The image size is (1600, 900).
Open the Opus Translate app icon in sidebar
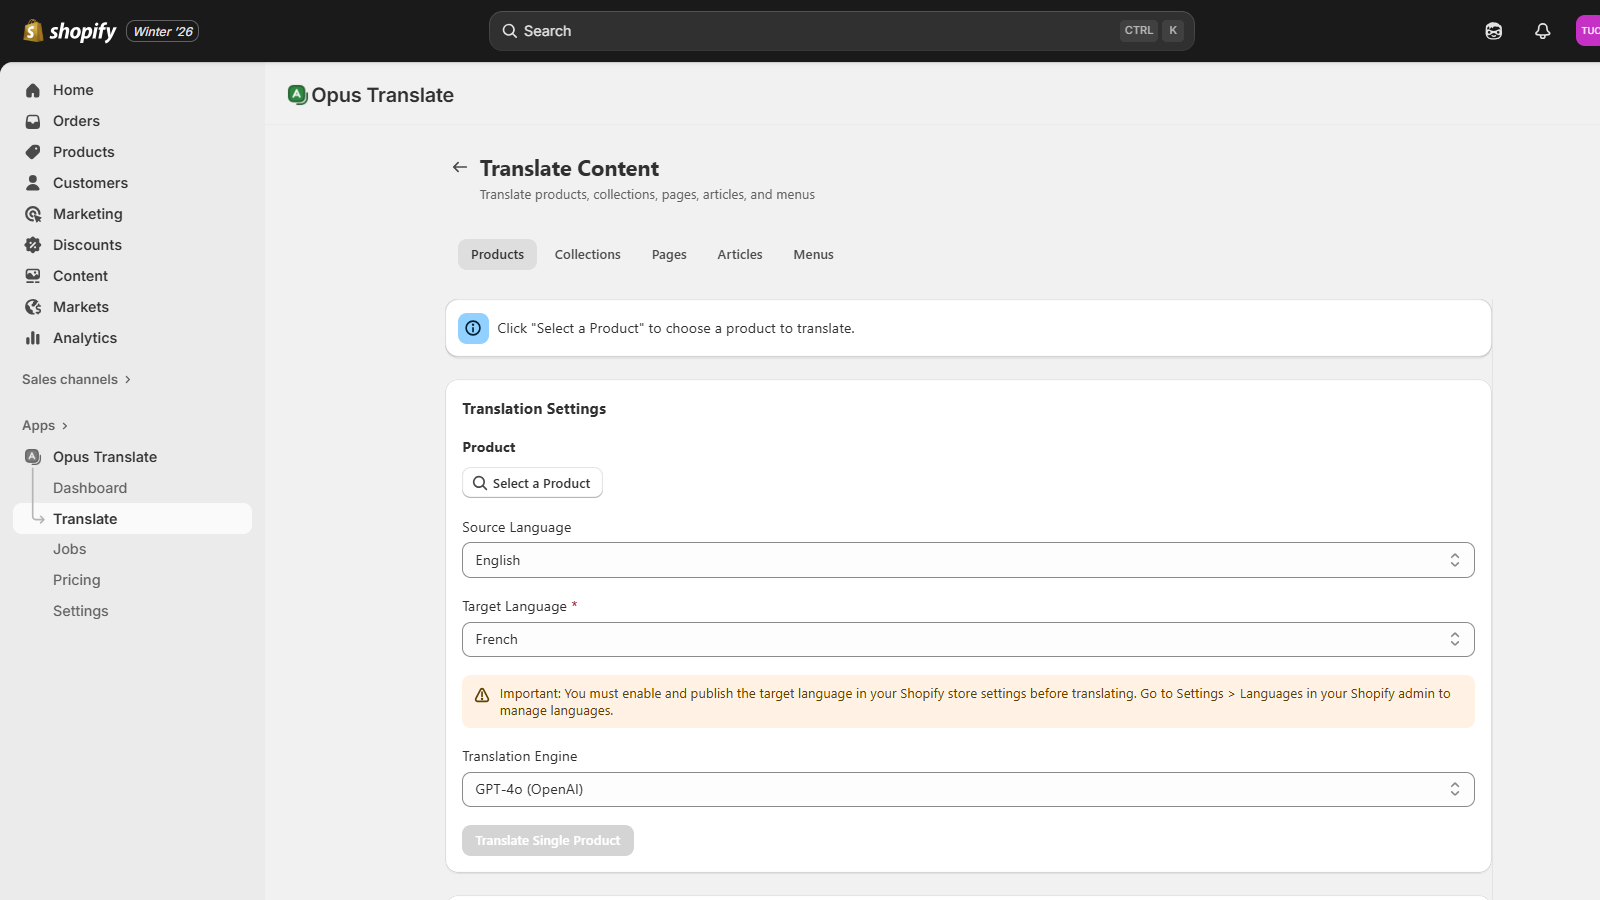[x=33, y=457]
